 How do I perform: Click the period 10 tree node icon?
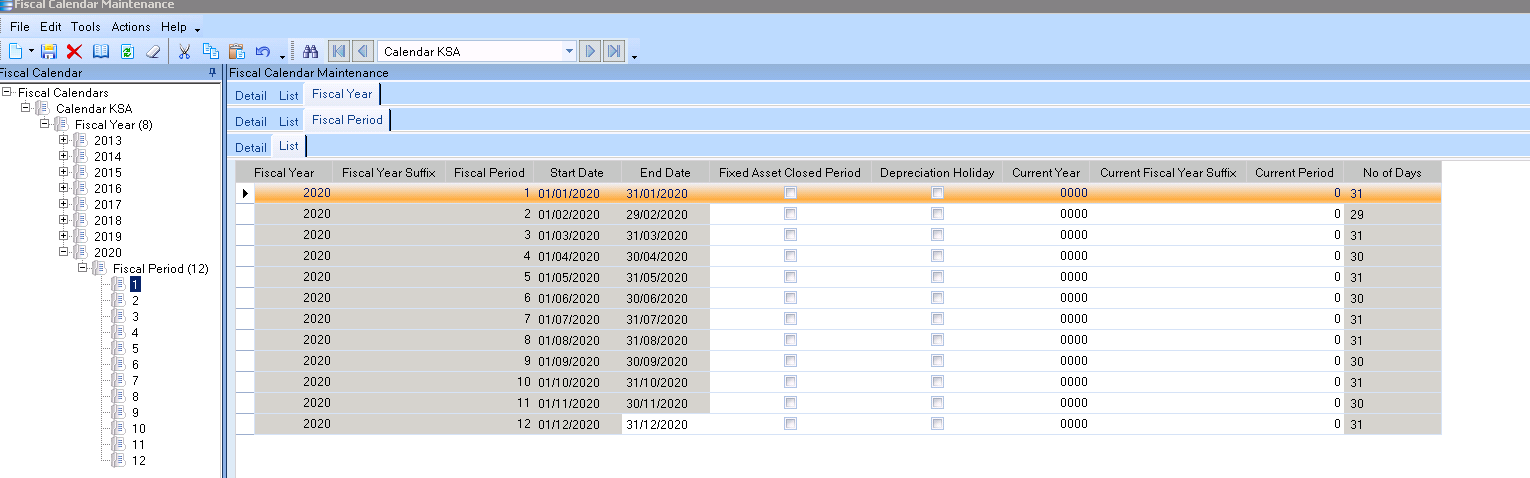click(x=119, y=428)
